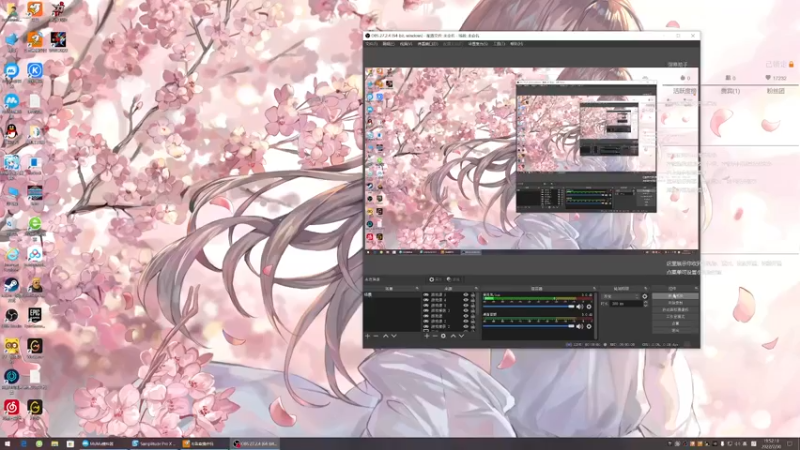The height and width of the screenshot is (450, 800).
Task: Pop out the Scene Transitions dock via its header icon
Action: (x=645, y=289)
